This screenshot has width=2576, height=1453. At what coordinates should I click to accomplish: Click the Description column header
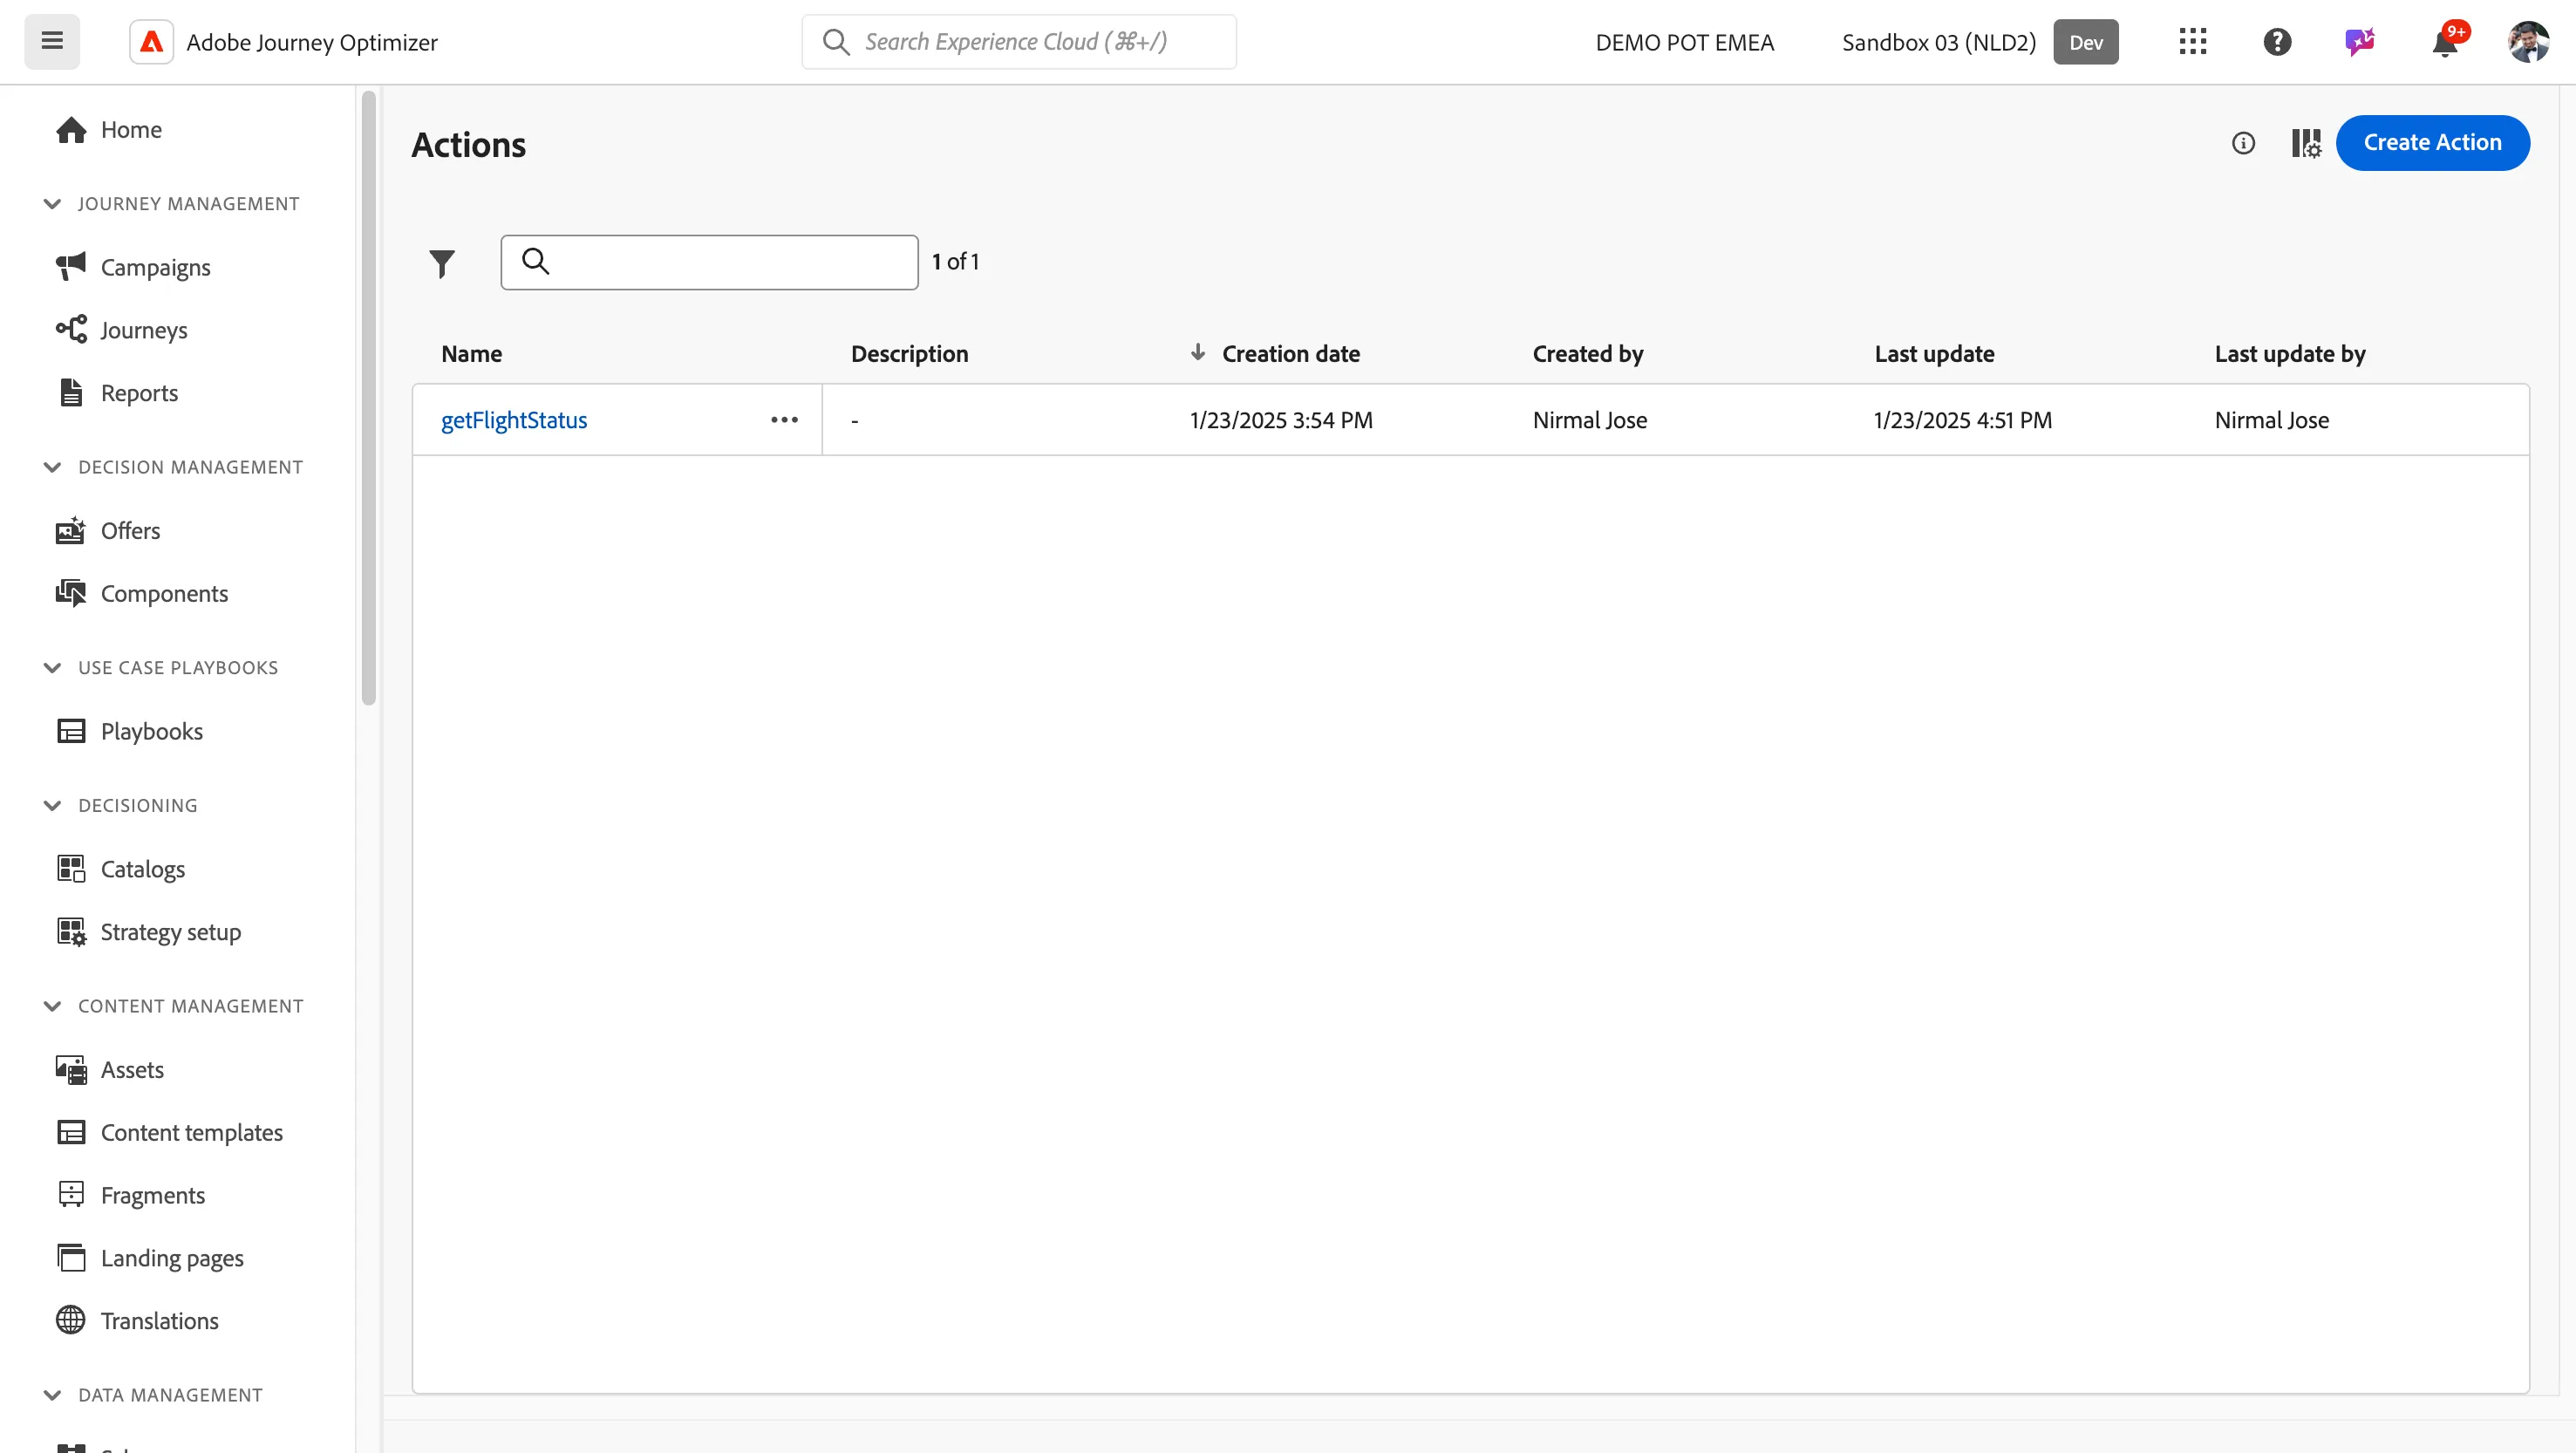pyautogui.click(x=910, y=354)
